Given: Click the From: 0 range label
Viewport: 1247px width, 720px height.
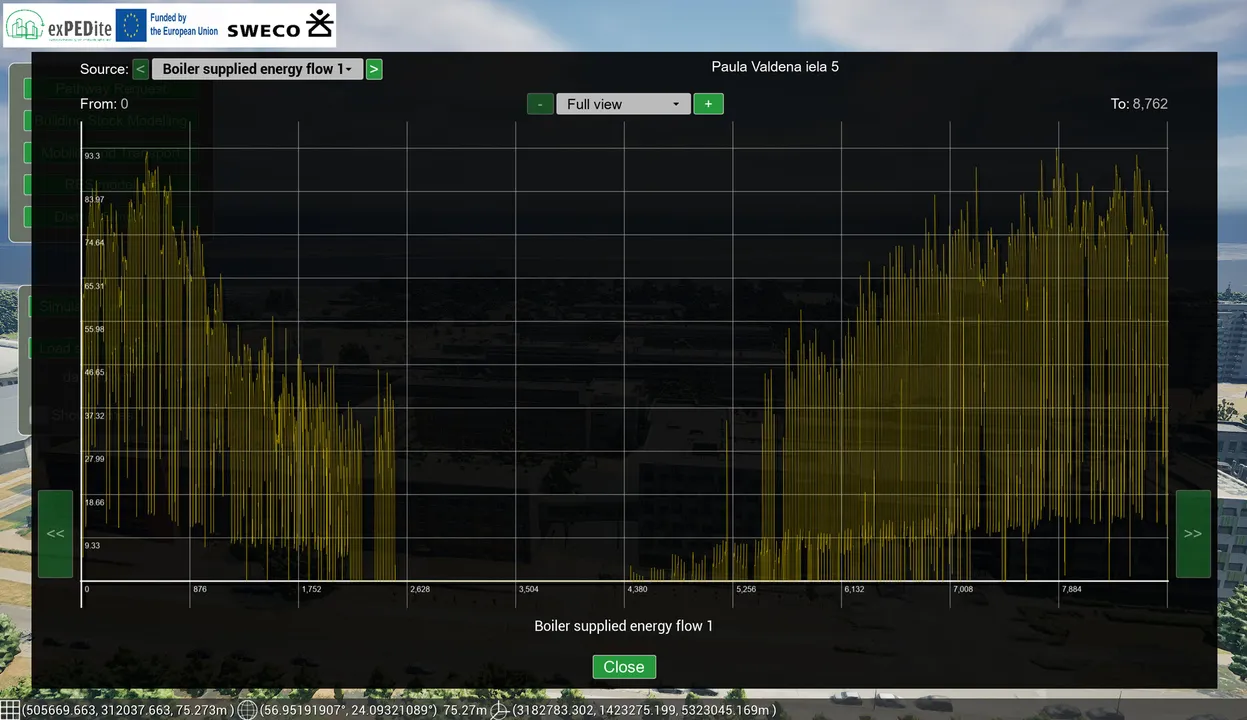Looking at the screenshot, I should 104,104.
